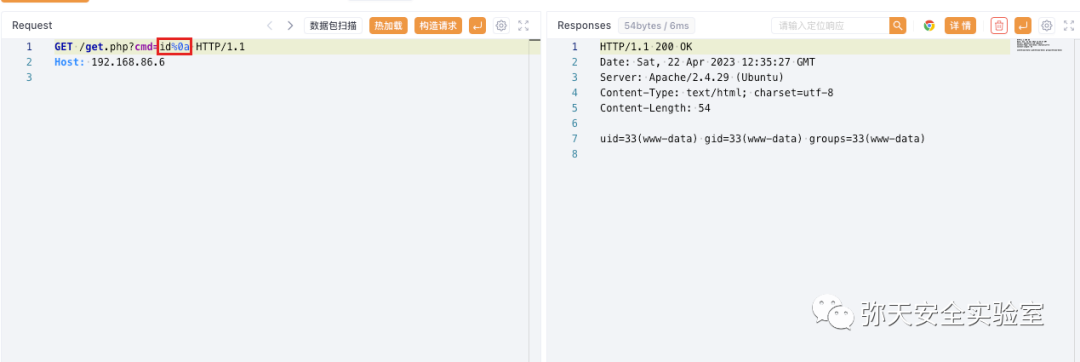Click the response search input field
Viewport: 1080px width, 362px height.
tap(830, 25)
